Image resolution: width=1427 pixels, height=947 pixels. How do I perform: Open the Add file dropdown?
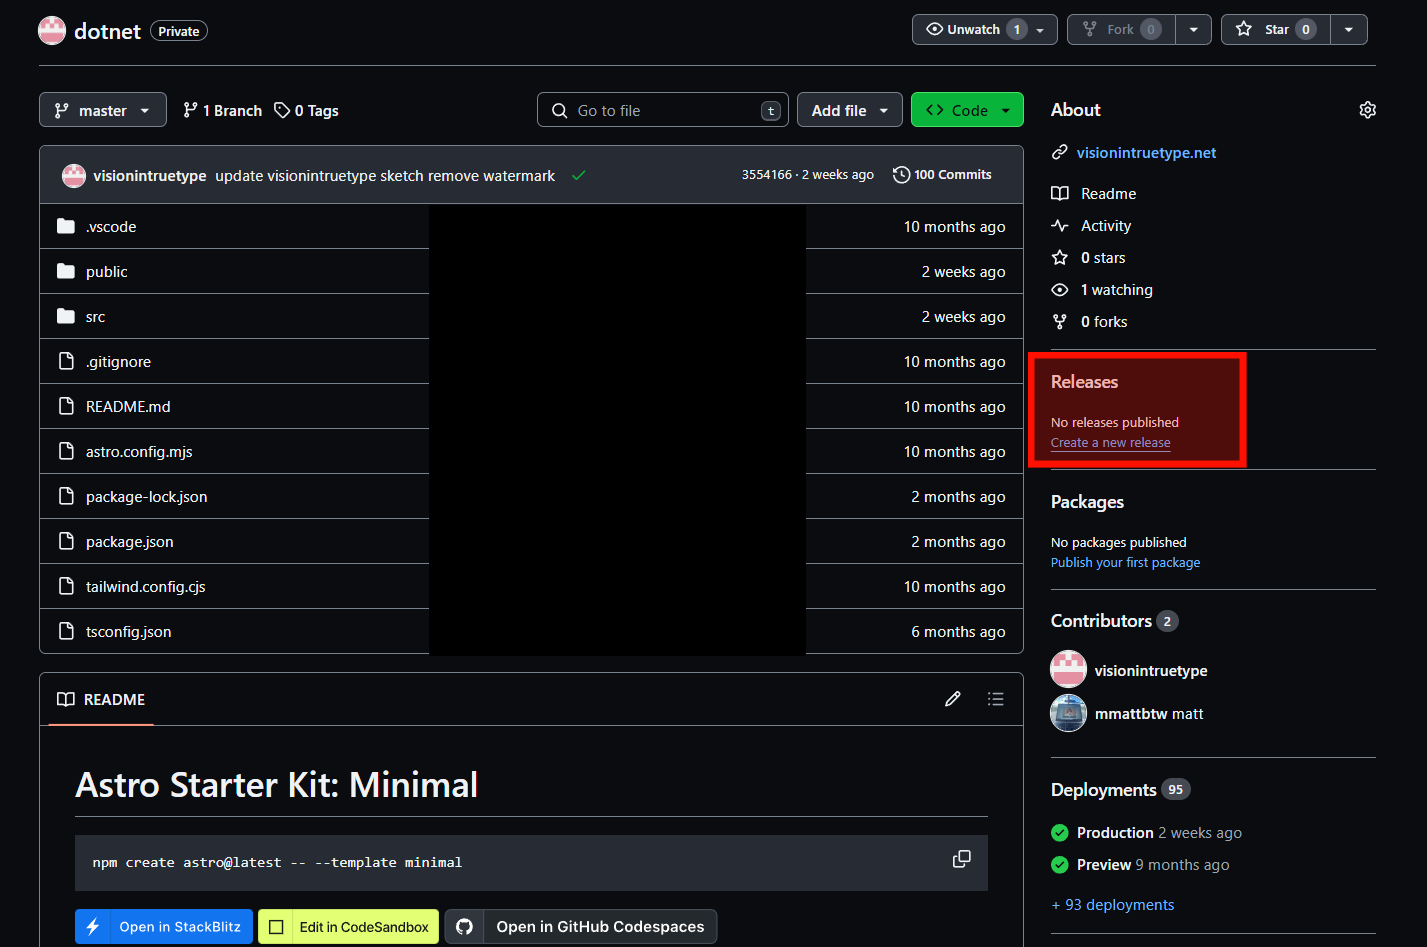click(x=849, y=110)
